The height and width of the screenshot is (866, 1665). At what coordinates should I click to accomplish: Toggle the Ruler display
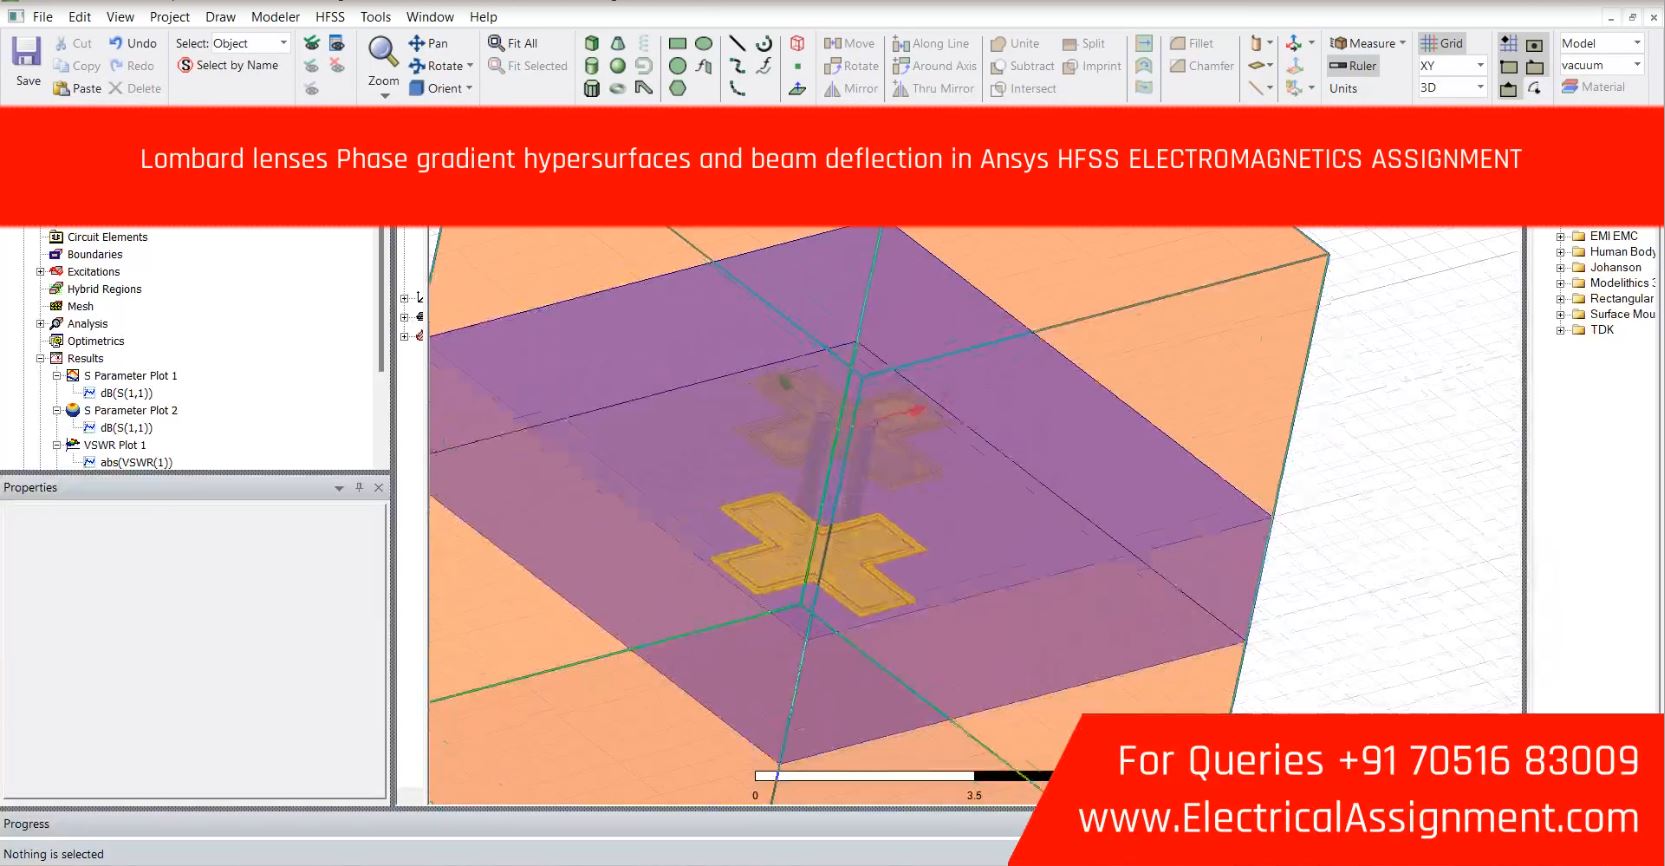(1353, 66)
